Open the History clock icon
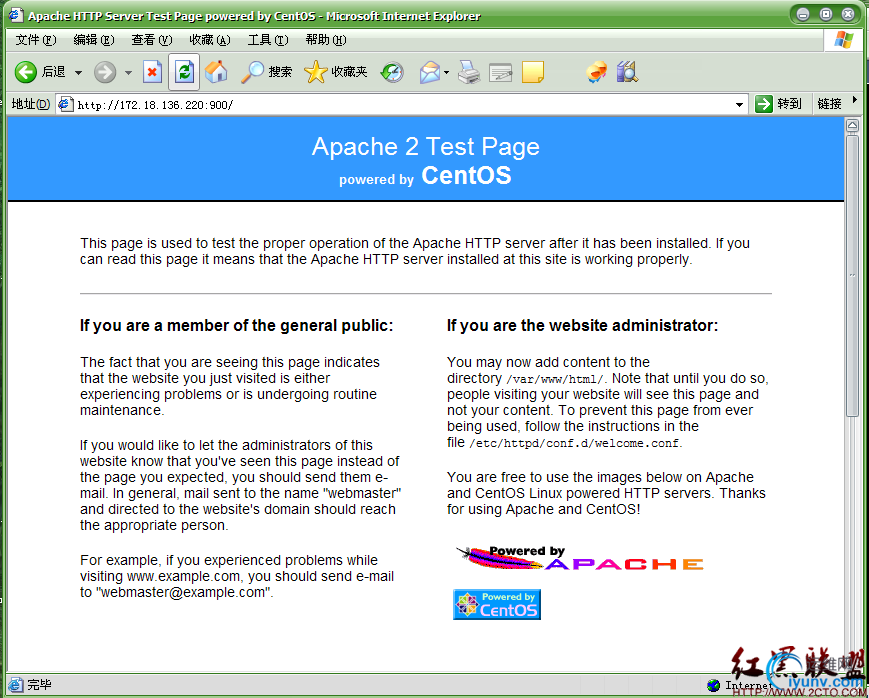This screenshot has height=698, width=869. (x=392, y=72)
